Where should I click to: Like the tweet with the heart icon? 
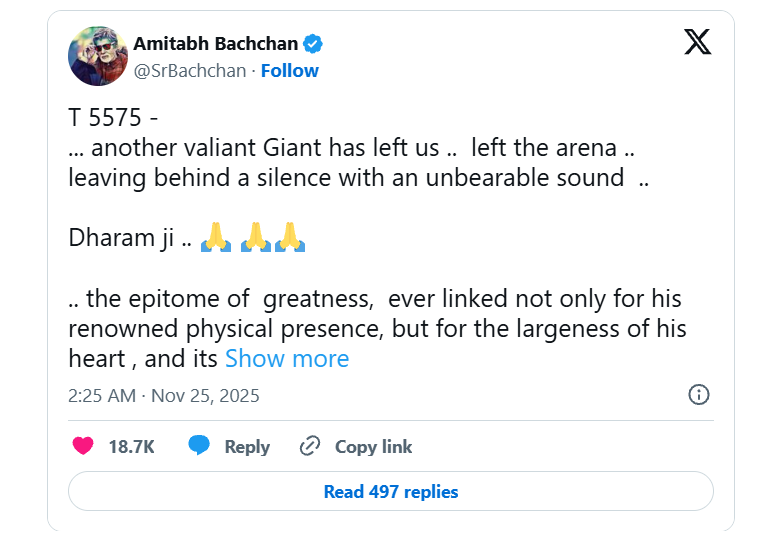(x=83, y=446)
